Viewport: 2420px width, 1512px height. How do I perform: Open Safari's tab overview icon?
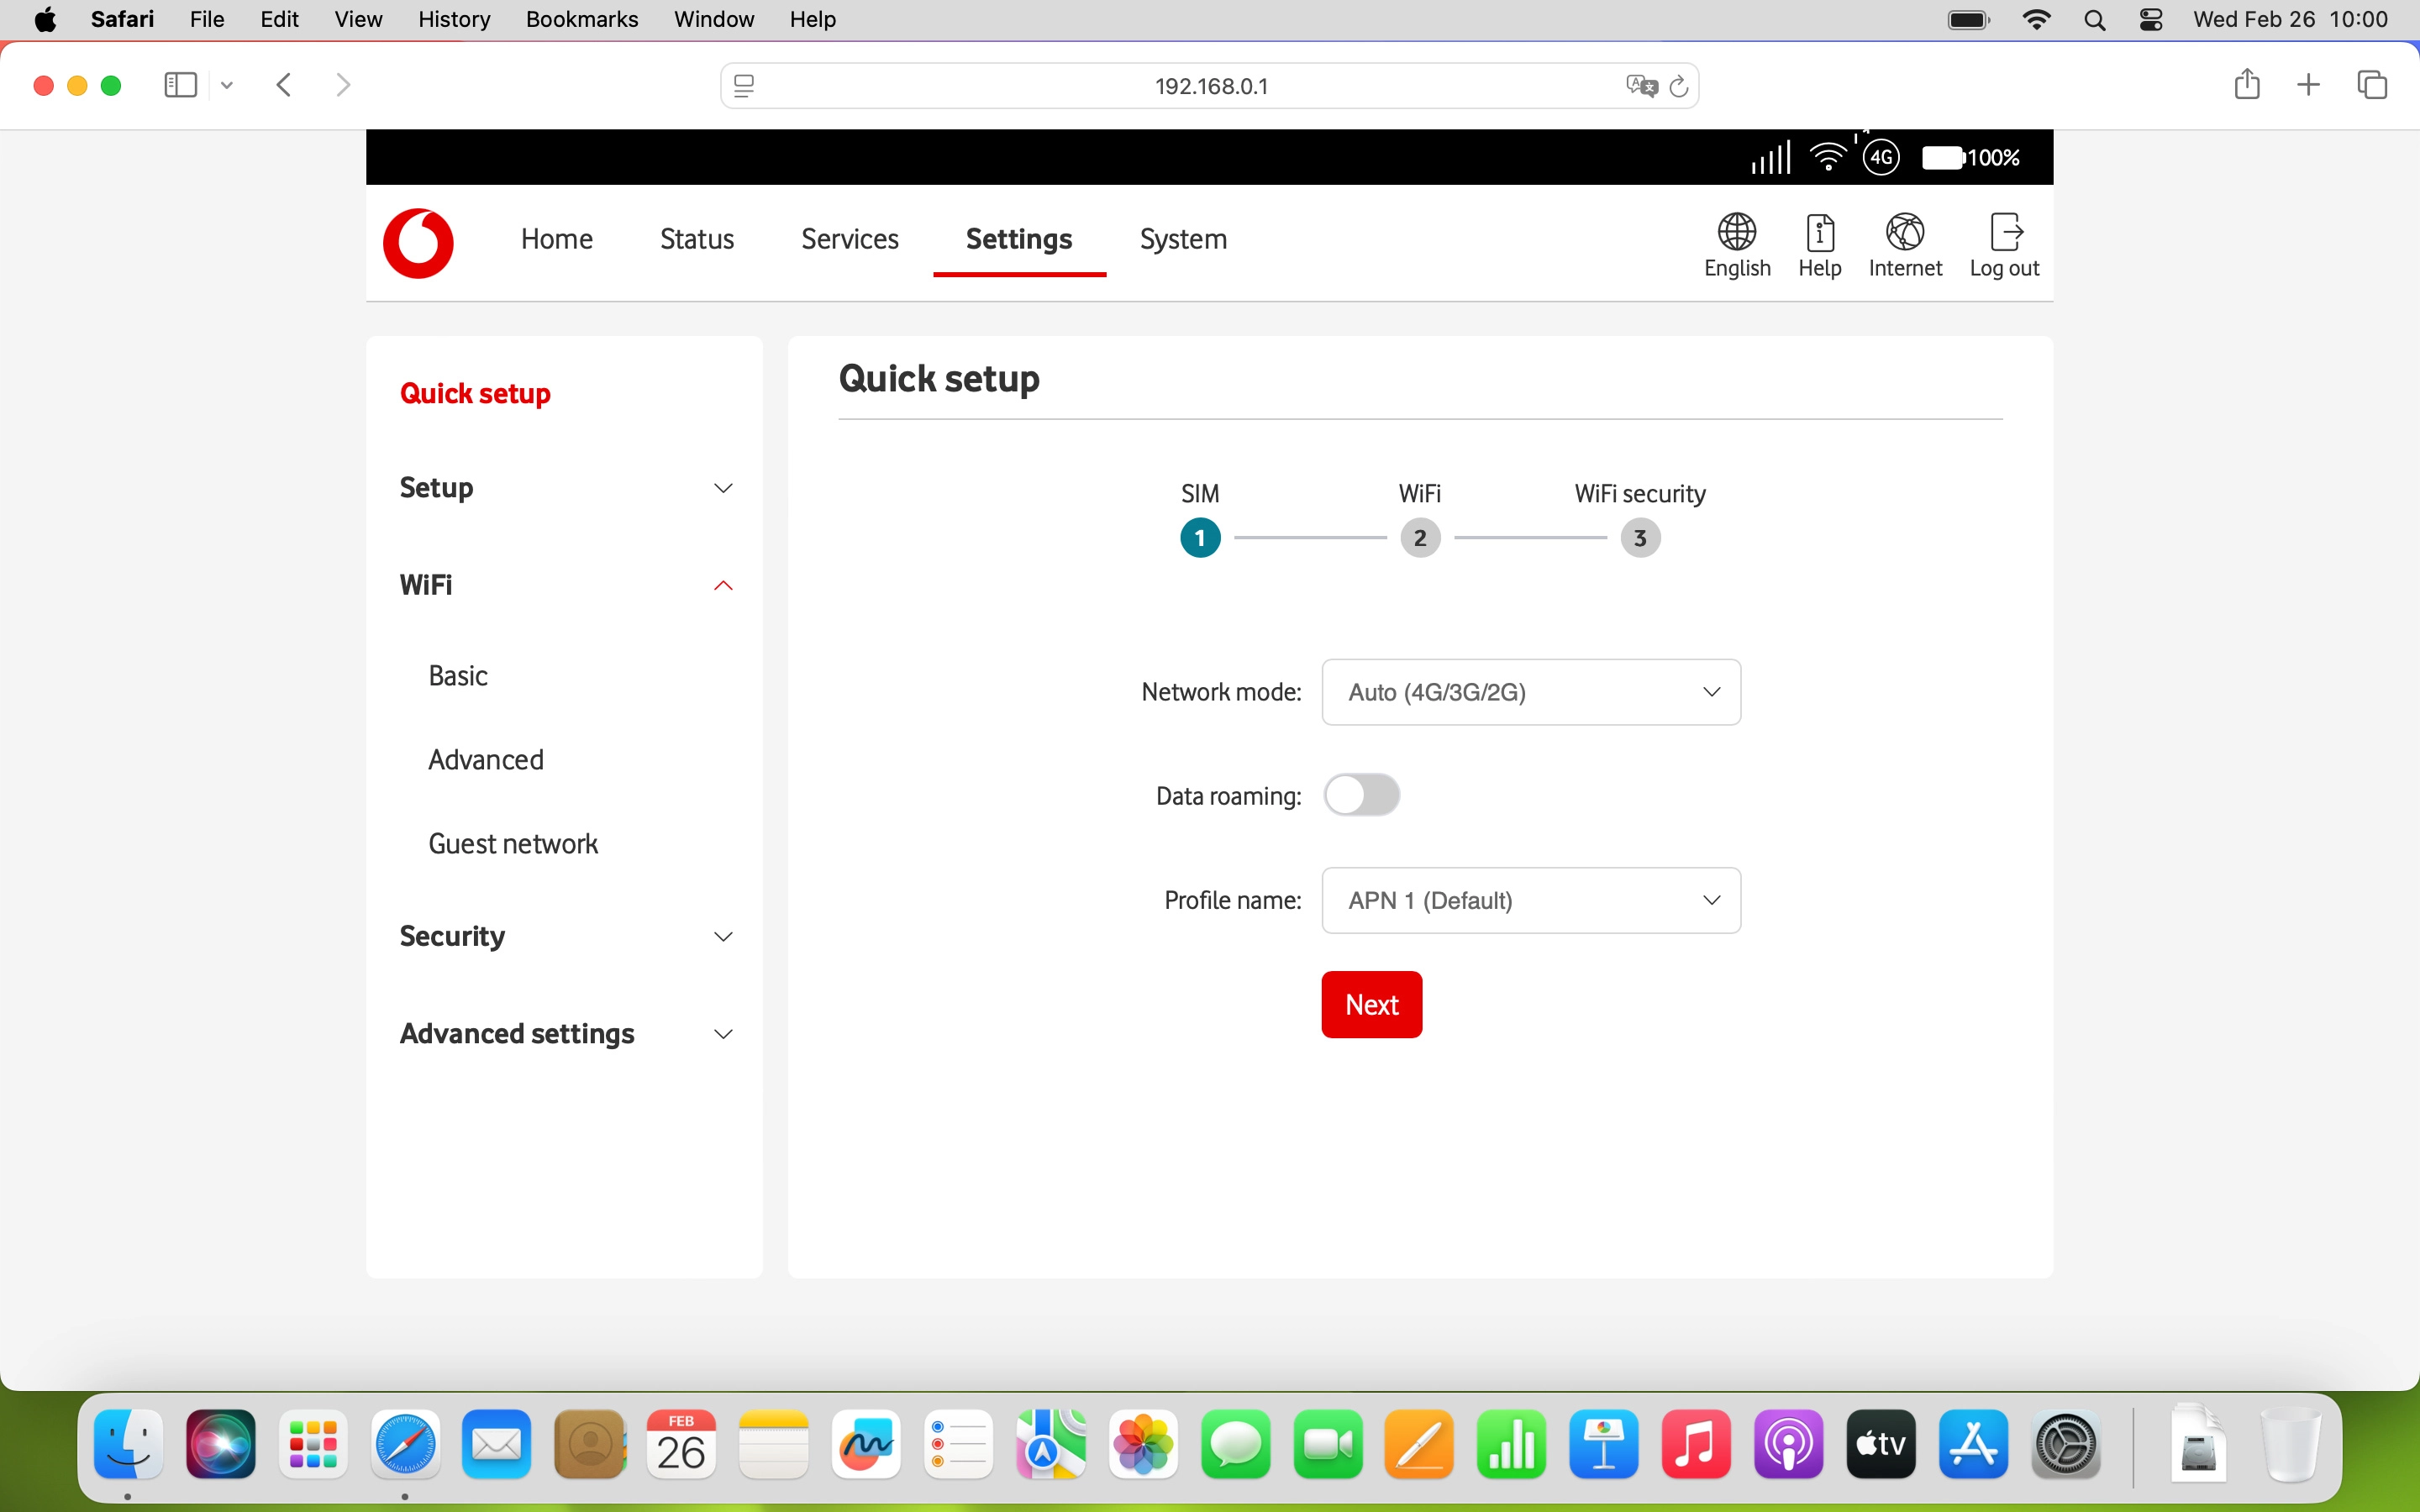tap(2372, 85)
